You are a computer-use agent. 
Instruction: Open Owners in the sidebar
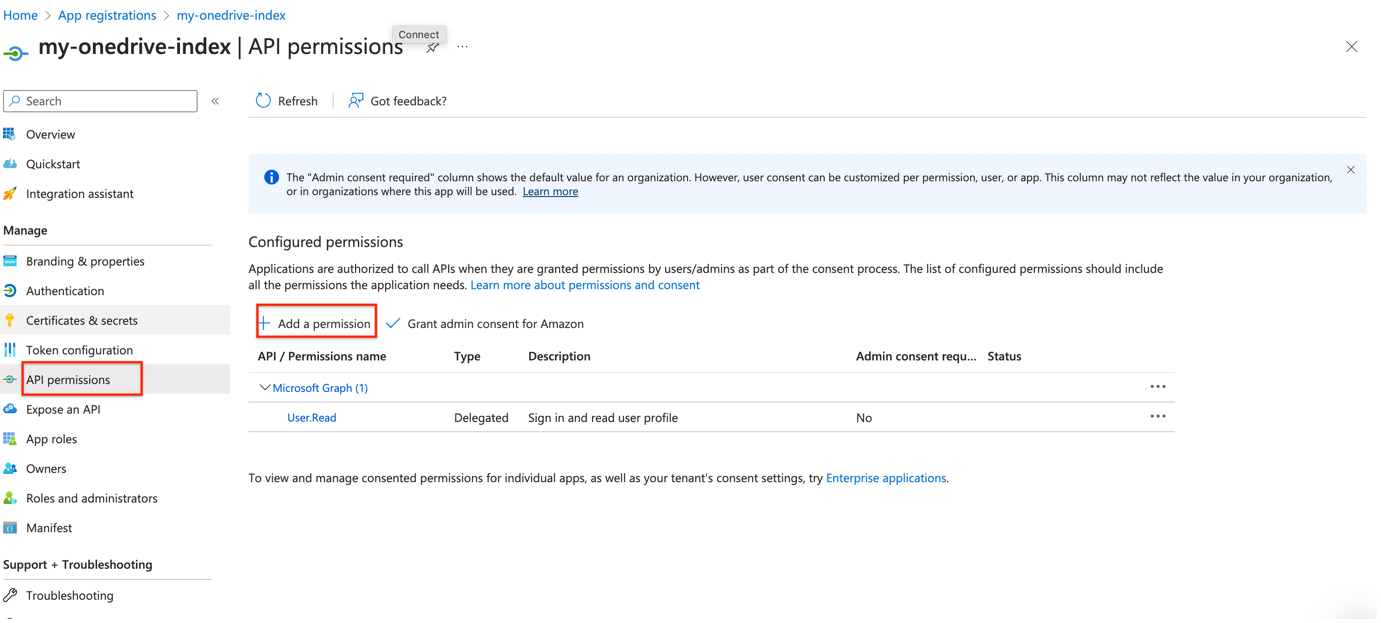(x=46, y=469)
